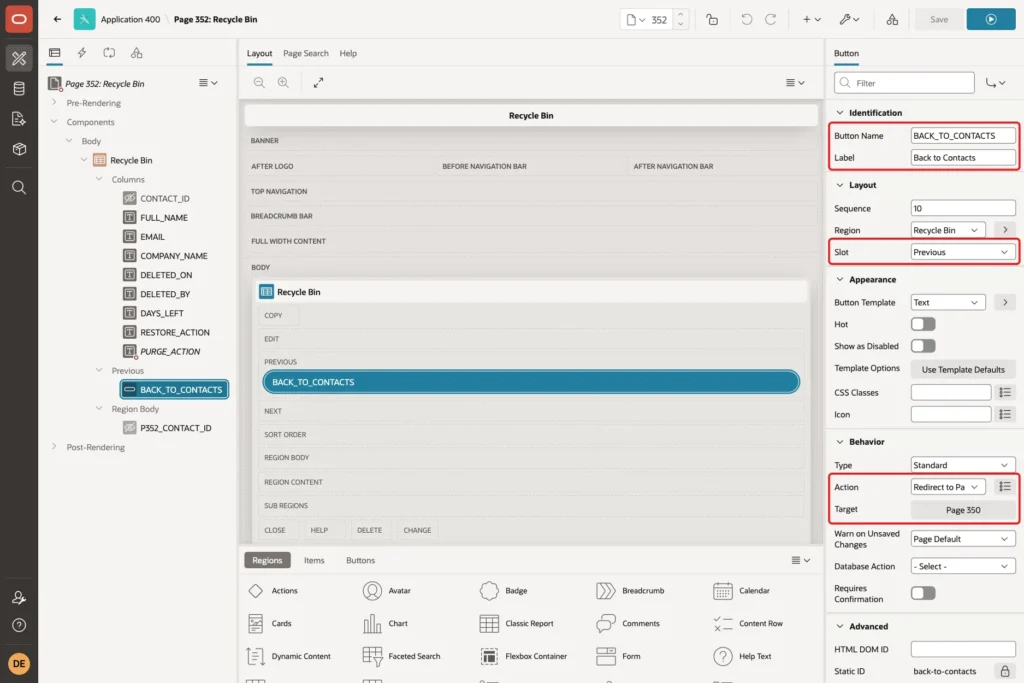Undo the last change
Viewport: 1024px width, 683px height.
tap(746, 20)
